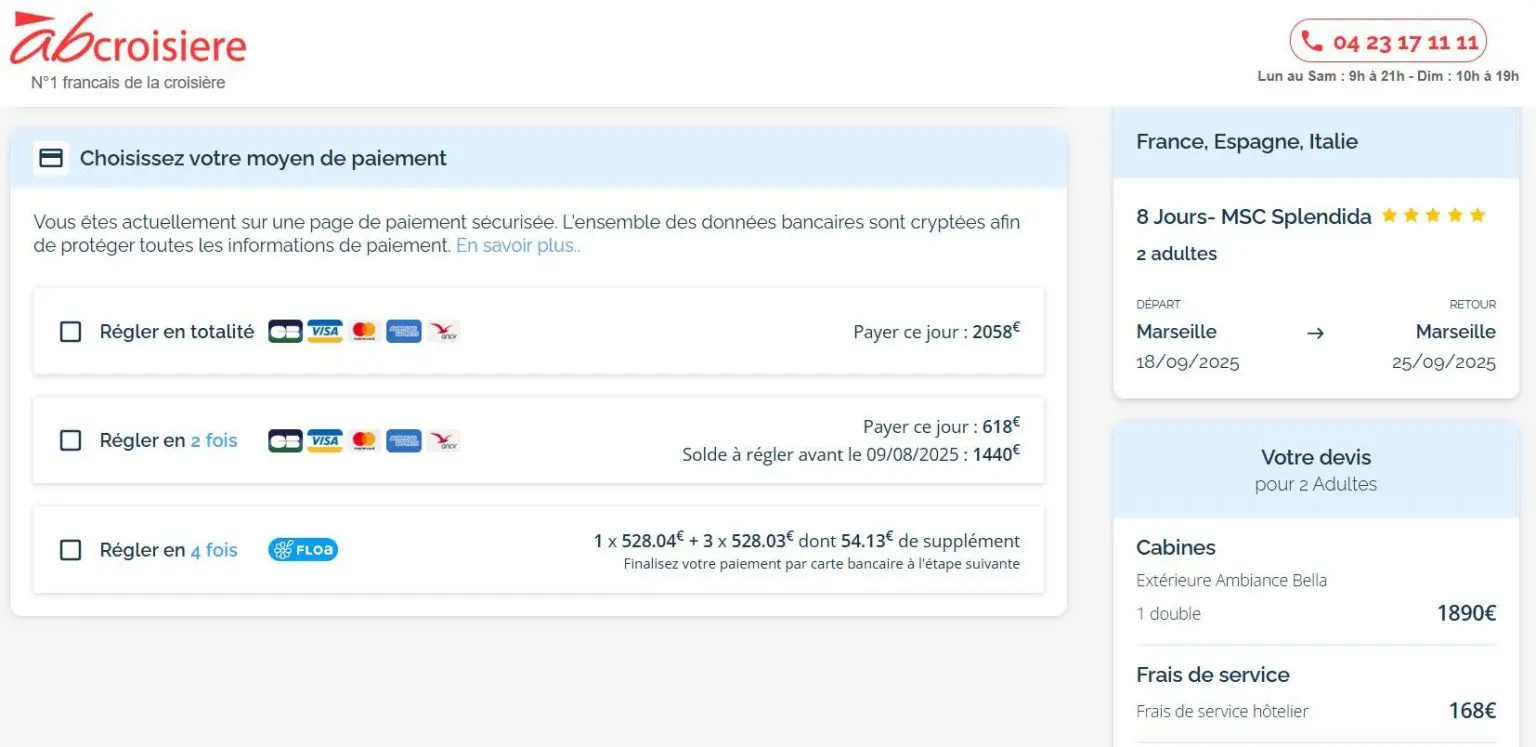Click the phone icon in header
Screen dimensions: 1536x747
tap(1312, 42)
